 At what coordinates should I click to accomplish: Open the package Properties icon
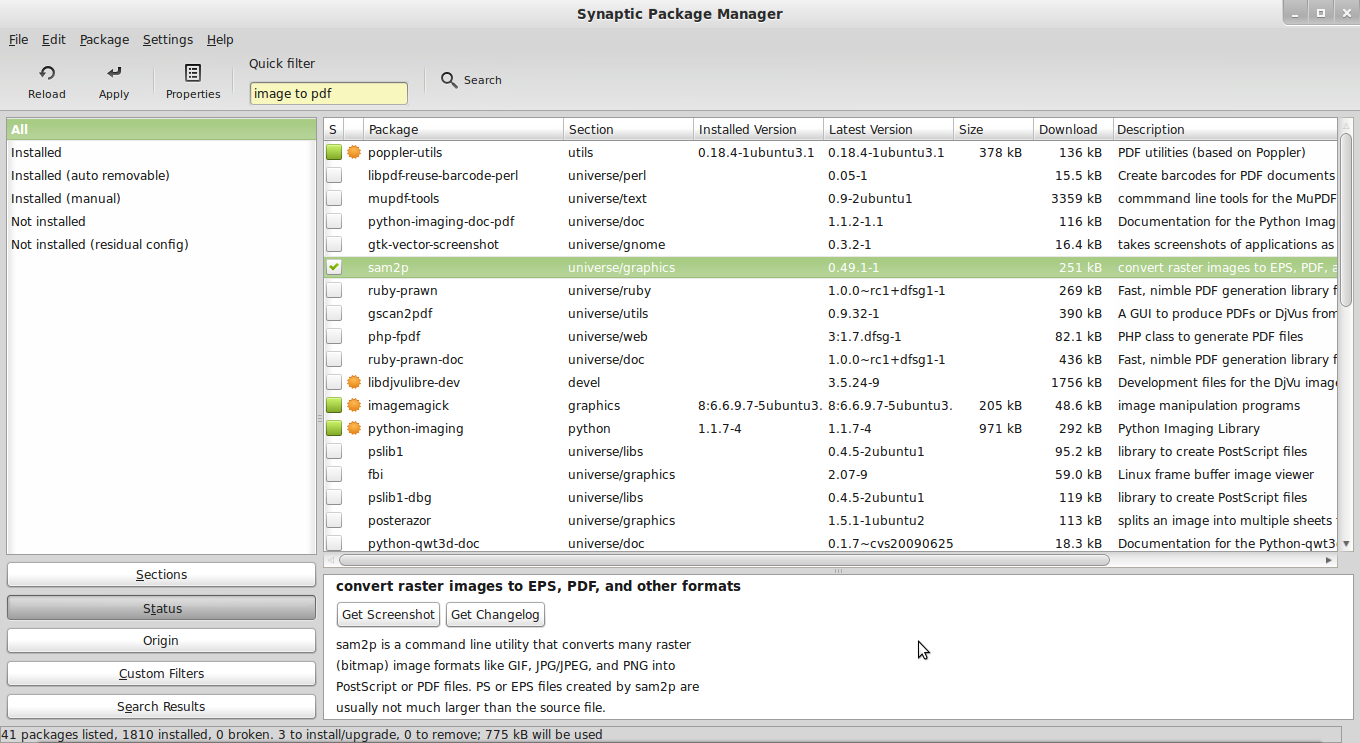(x=193, y=73)
